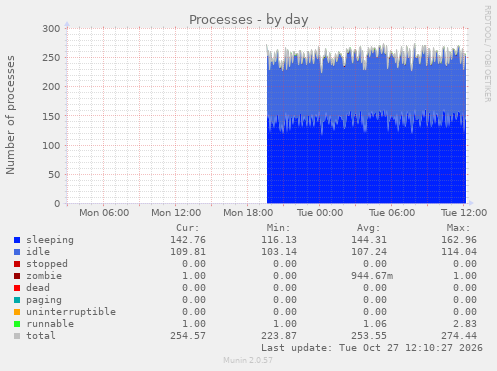Click the 150 y-axis tick label

pyautogui.click(x=51, y=116)
